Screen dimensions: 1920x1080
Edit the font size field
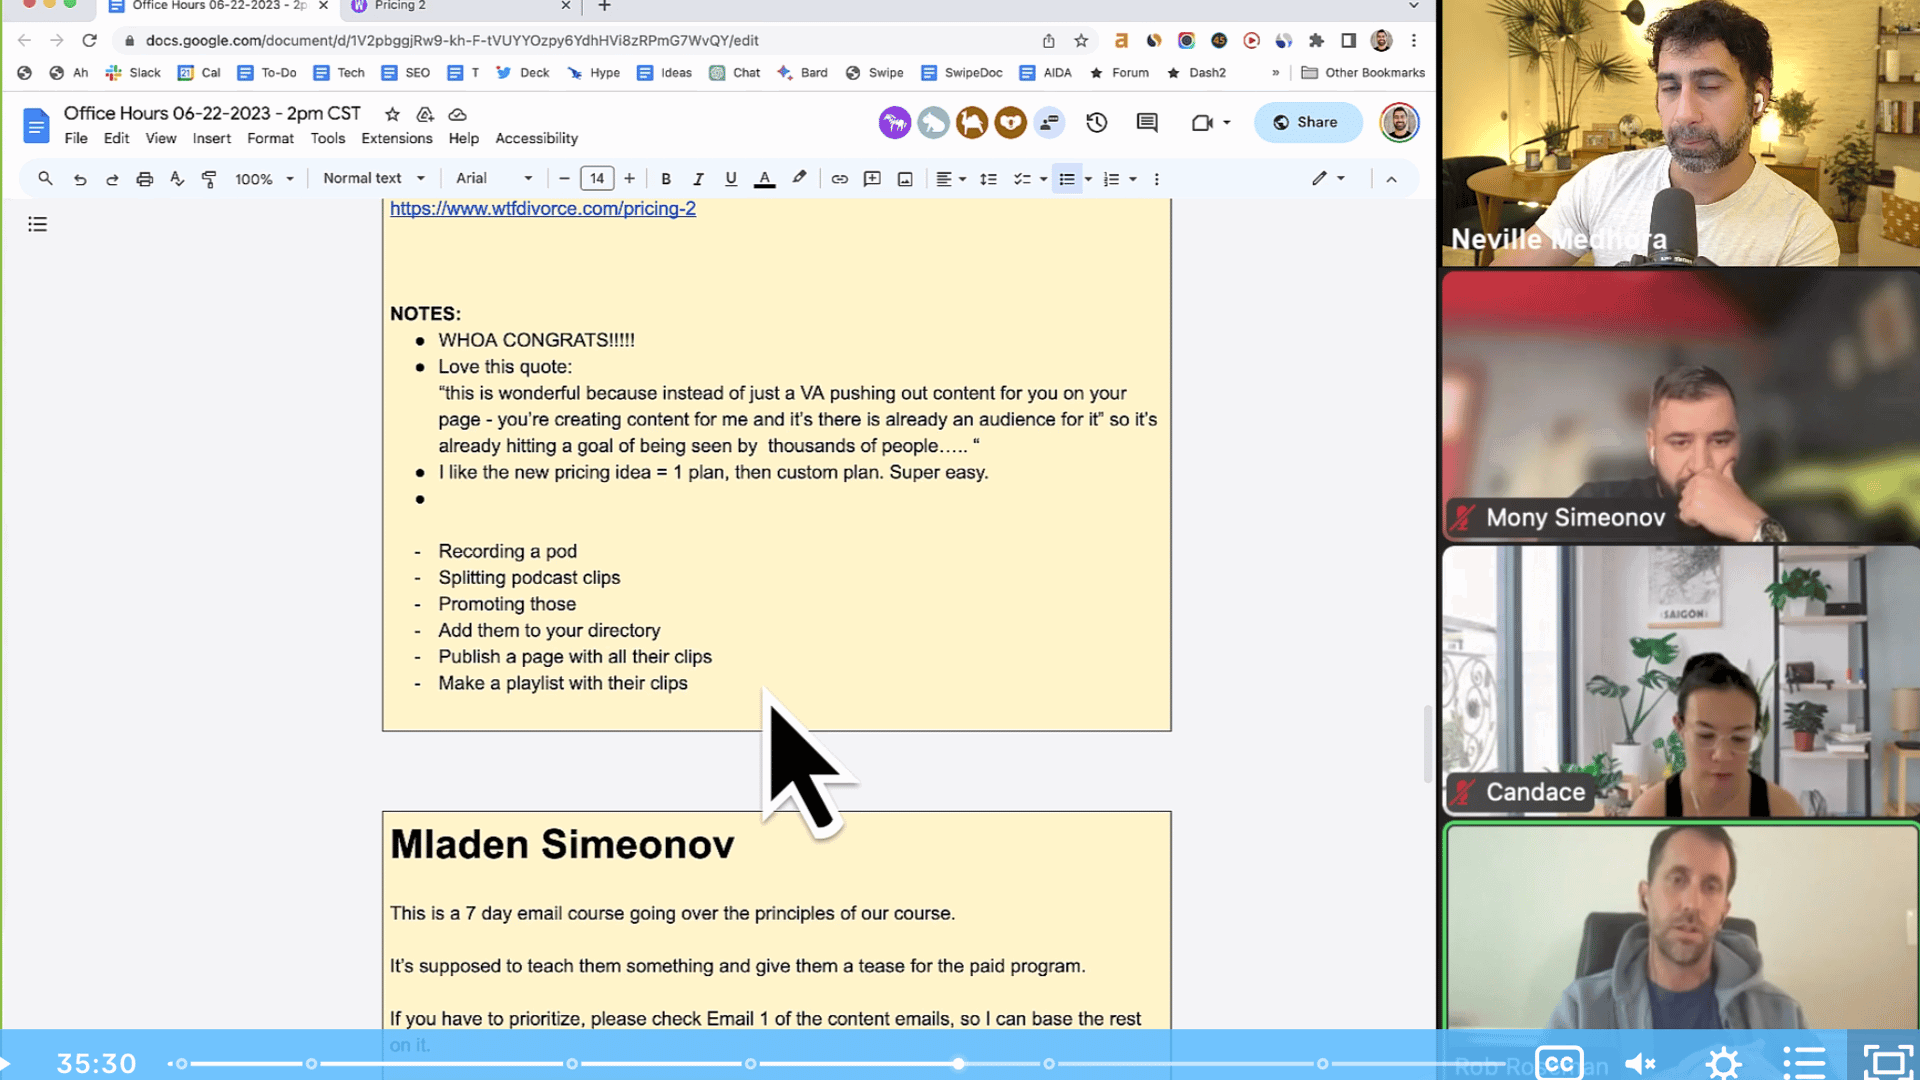[597, 179]
